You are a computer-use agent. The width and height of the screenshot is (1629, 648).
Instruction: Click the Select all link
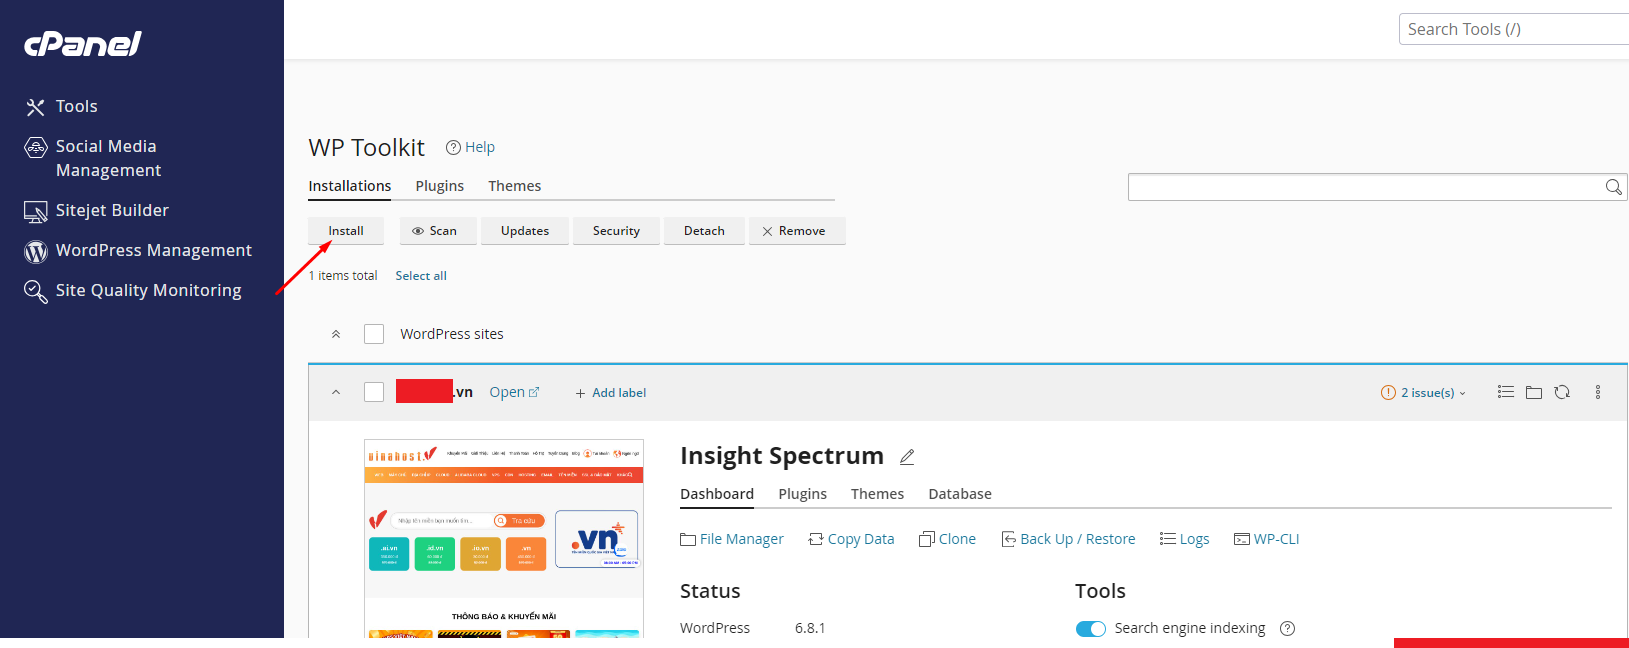[x=421, y=276]
